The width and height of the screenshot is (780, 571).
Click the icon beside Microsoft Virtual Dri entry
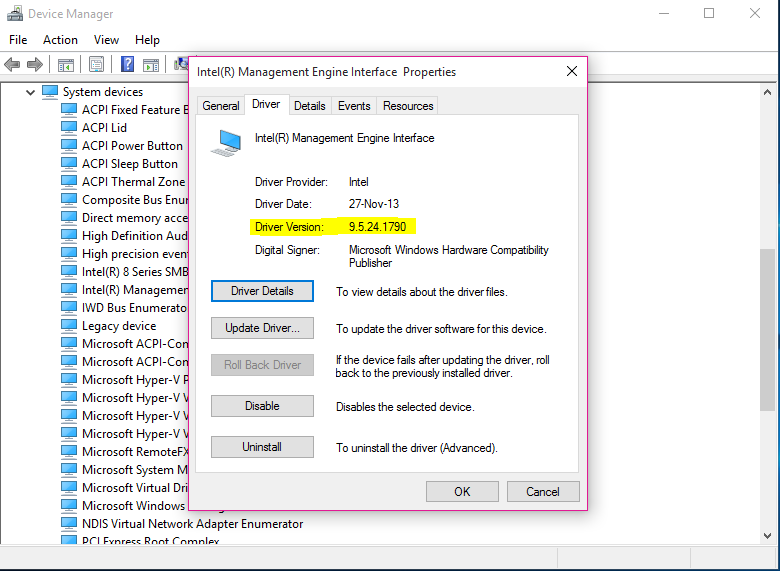(x=69, y=487)
